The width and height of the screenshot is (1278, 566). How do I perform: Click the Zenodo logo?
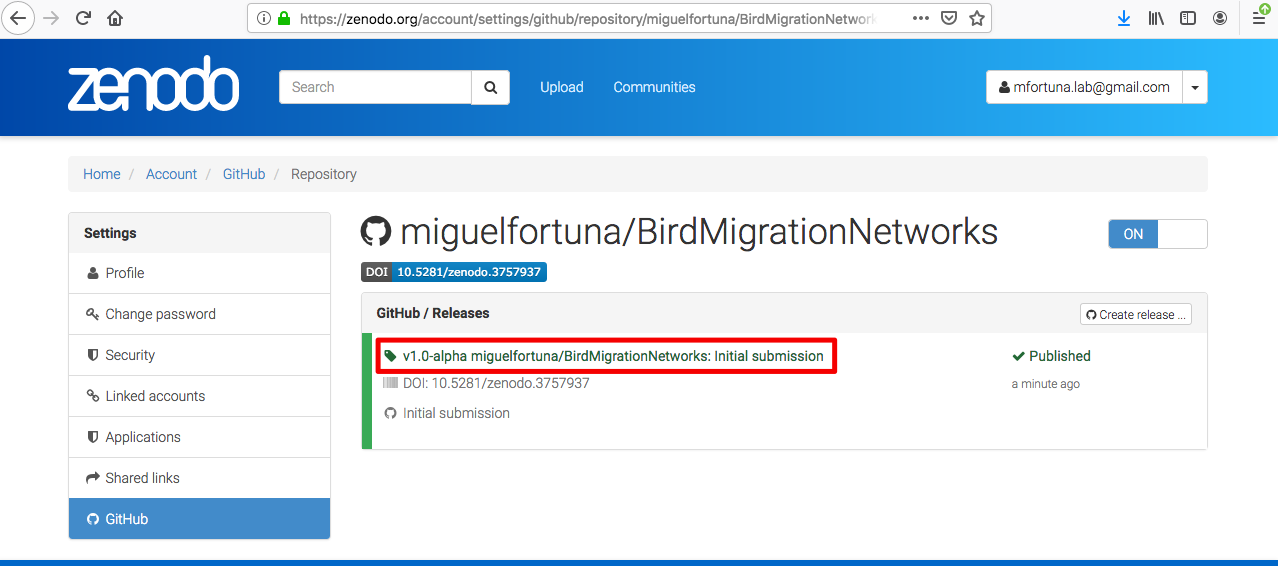(x=153, y=84)
